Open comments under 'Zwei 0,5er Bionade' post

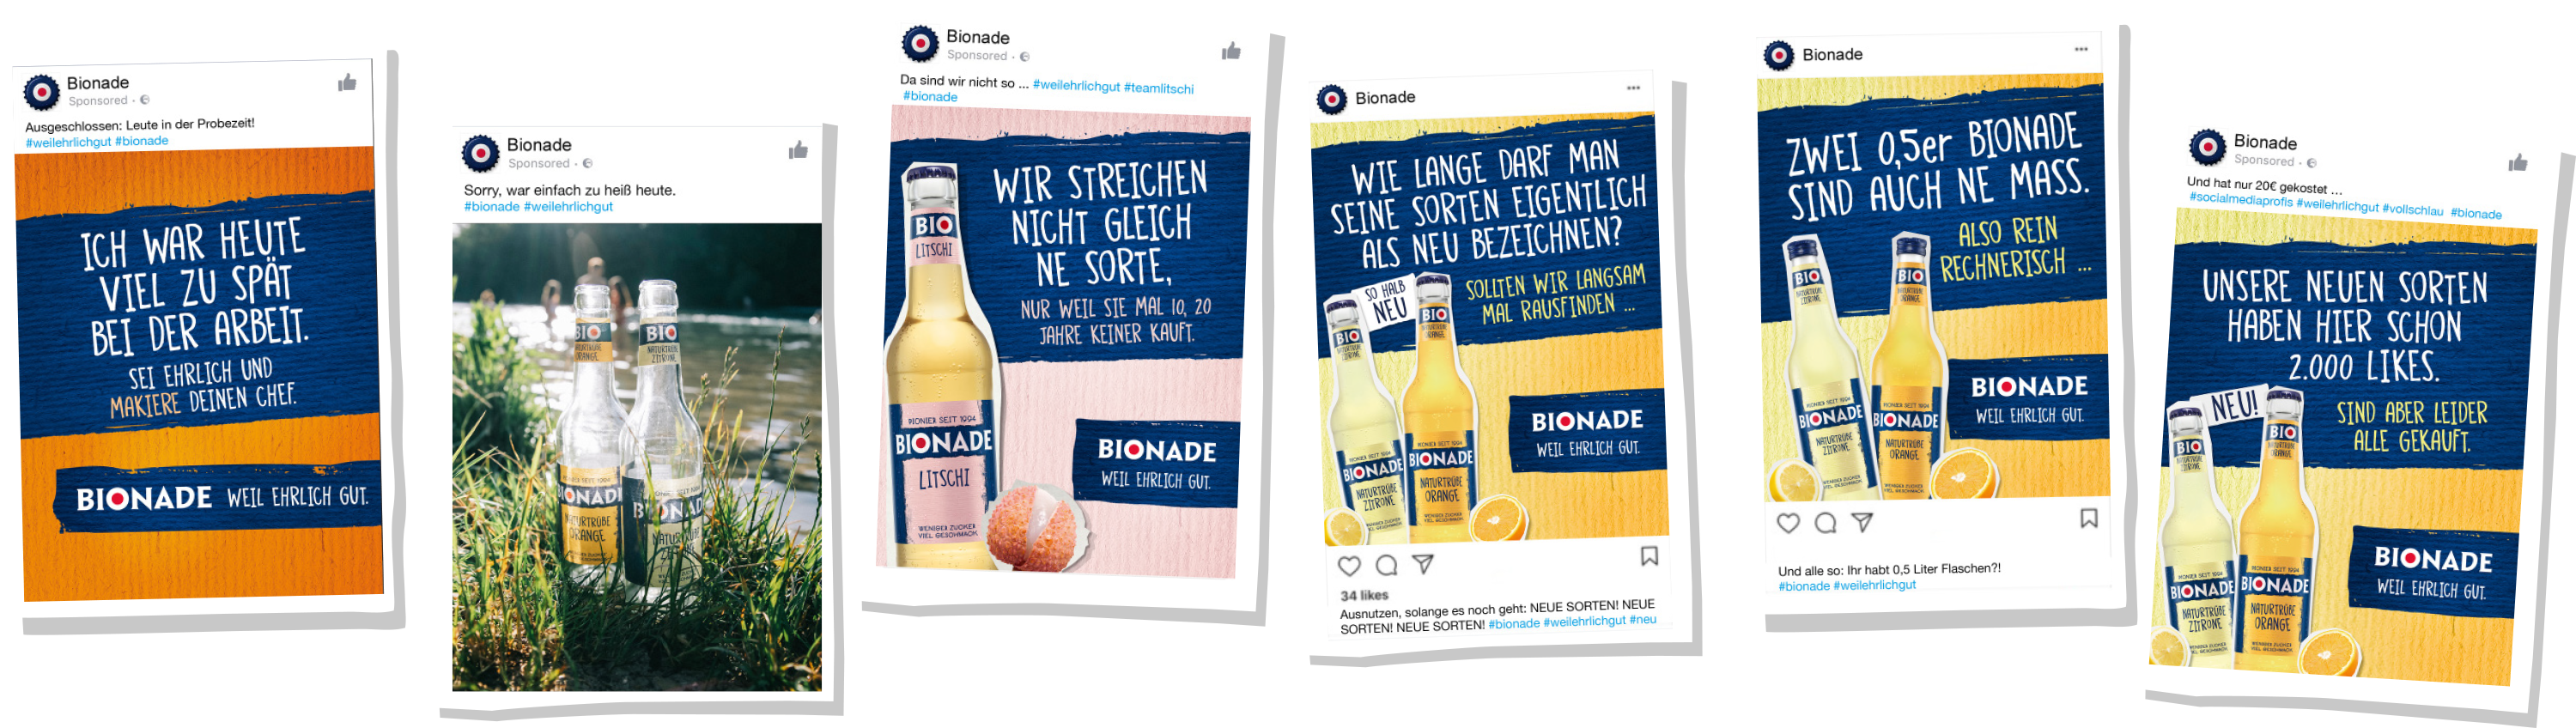coord(1825,522)
